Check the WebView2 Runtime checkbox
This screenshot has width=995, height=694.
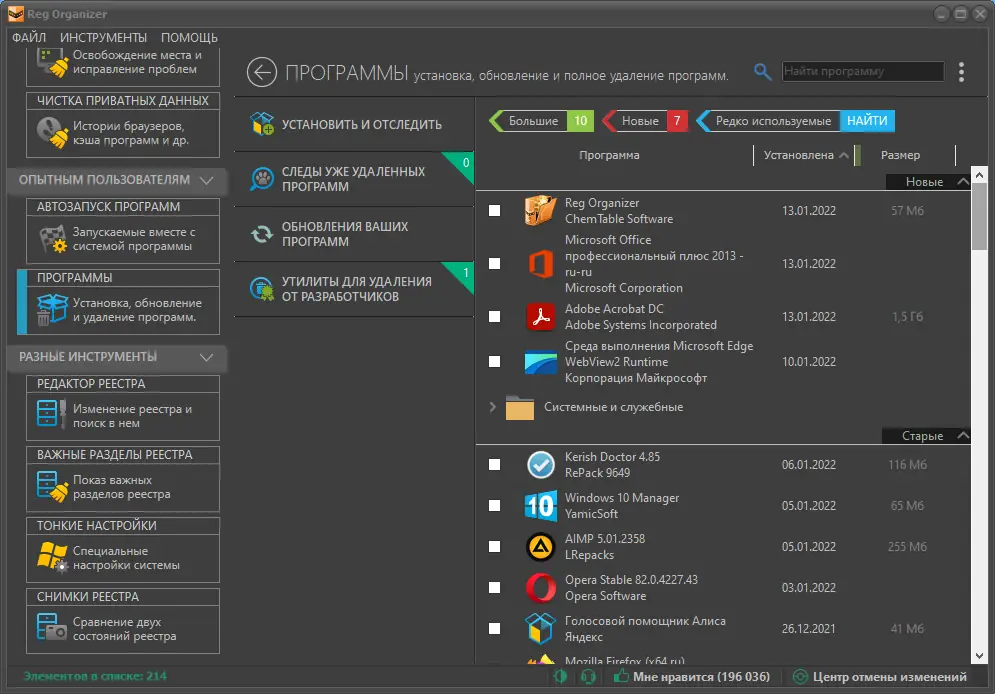(494, 362)
